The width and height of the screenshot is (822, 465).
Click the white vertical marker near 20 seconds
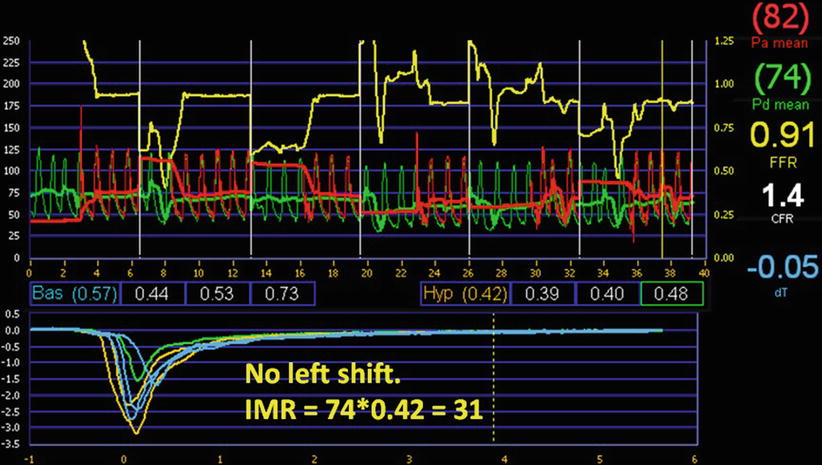(x=365, y=150)
